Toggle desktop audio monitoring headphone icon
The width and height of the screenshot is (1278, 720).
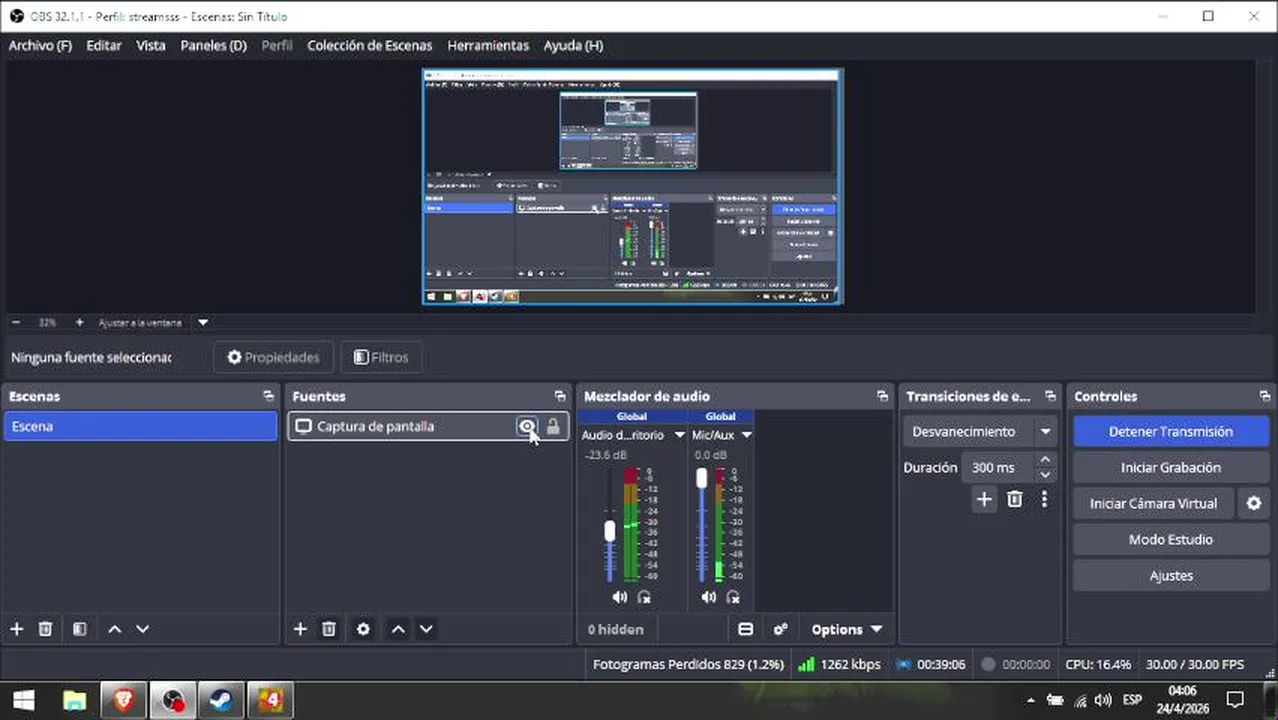pyautogui.click(x=644, y=597)
